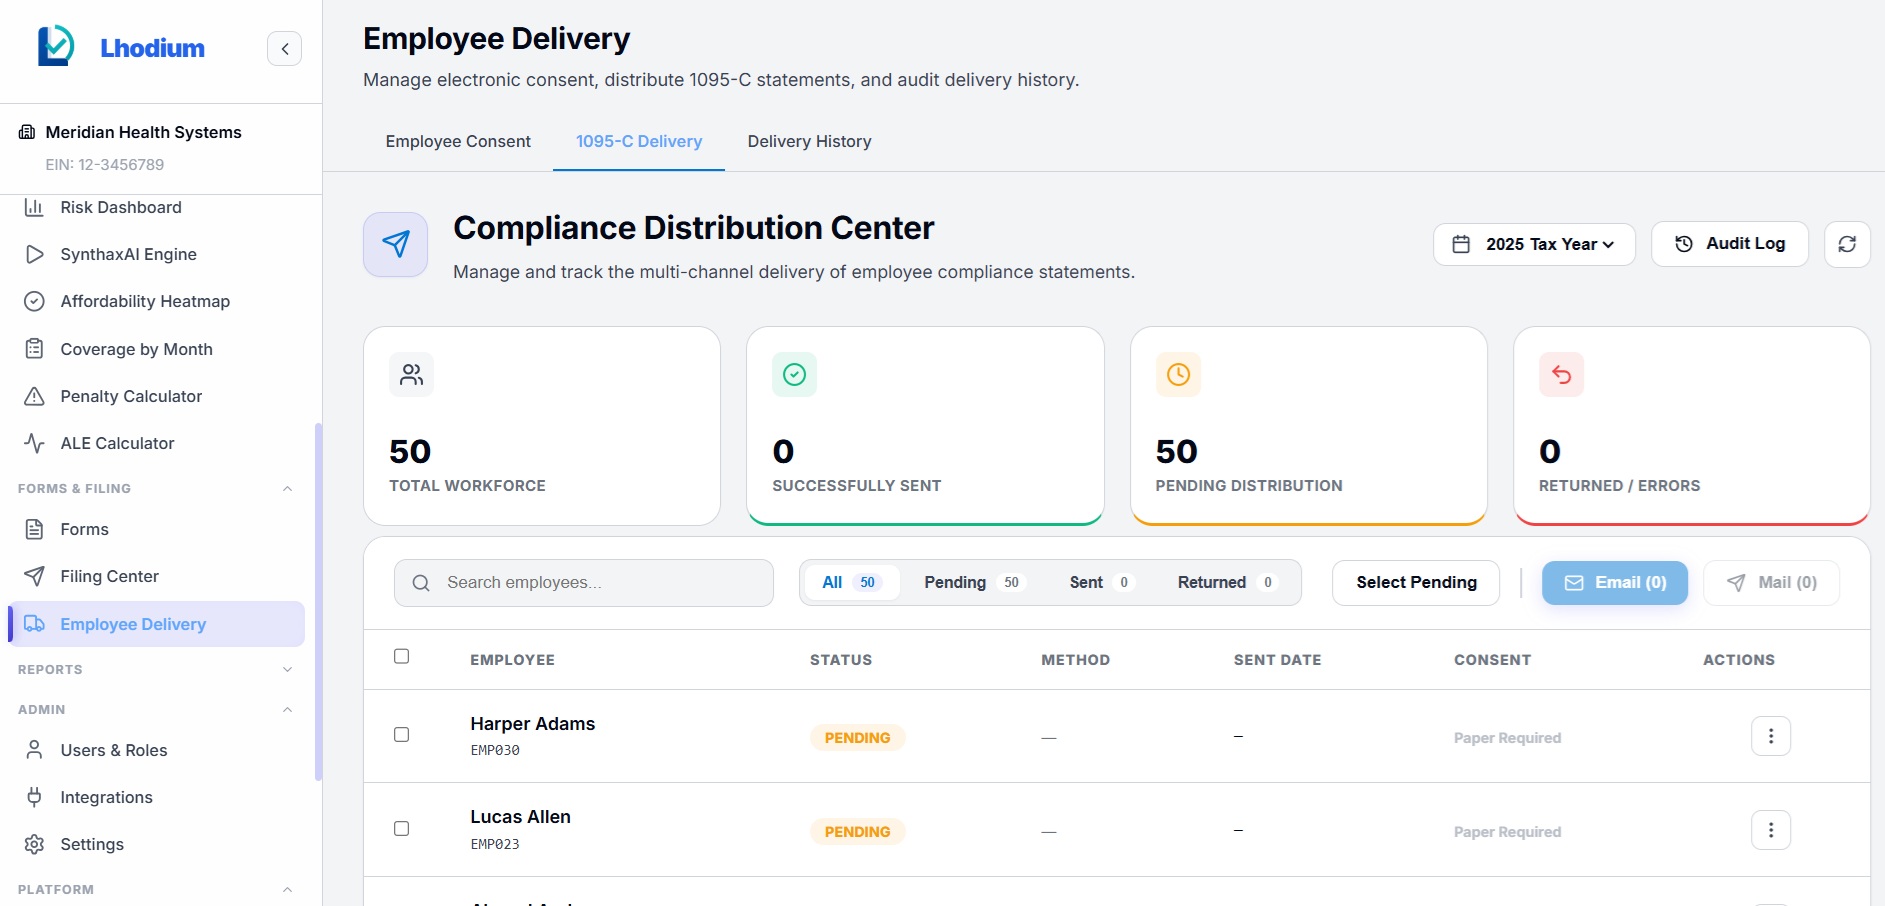1885x906 pixels.
Task: Open actions menu for Harper Adams
Action: [1770, 736]
